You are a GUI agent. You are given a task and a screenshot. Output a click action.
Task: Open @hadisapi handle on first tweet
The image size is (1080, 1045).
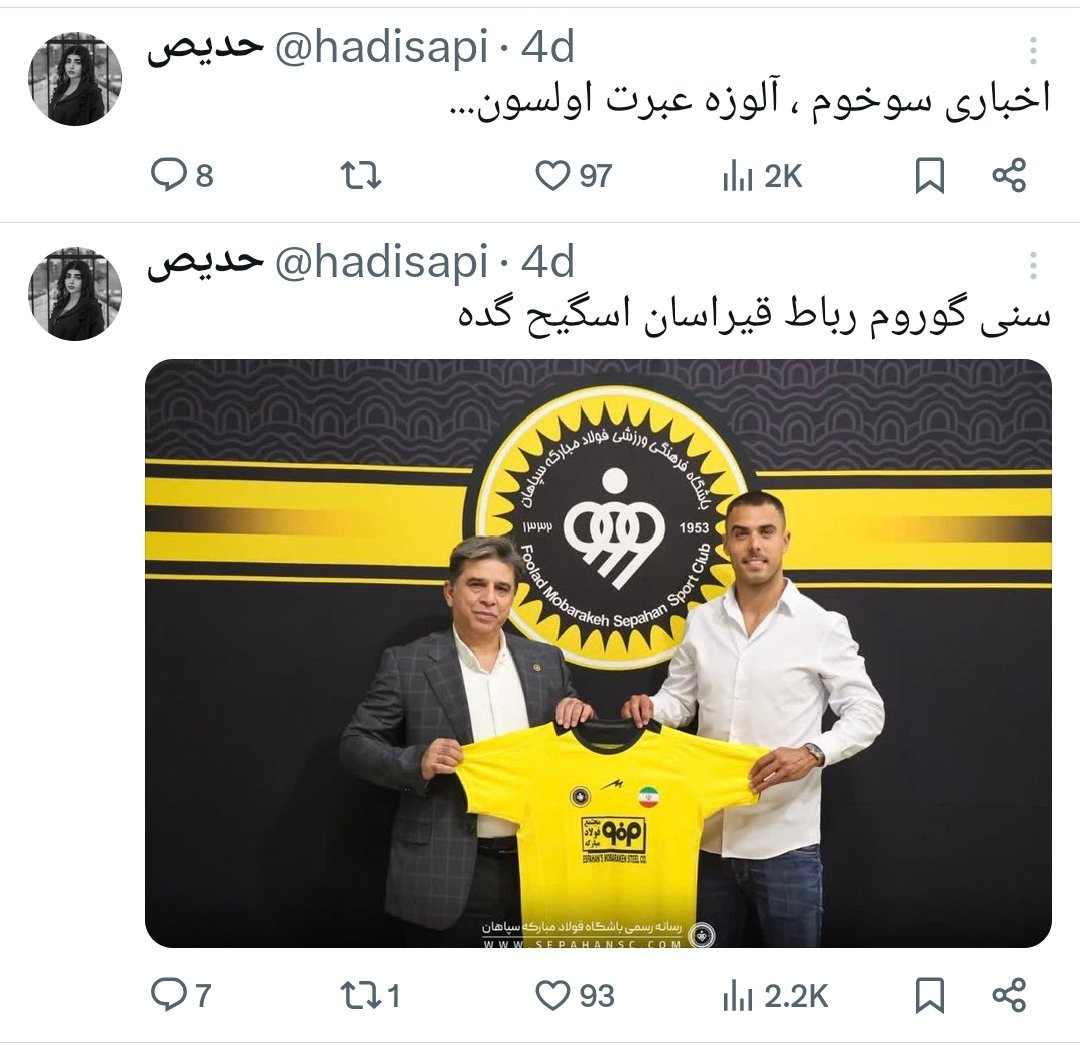coord(382,49)
